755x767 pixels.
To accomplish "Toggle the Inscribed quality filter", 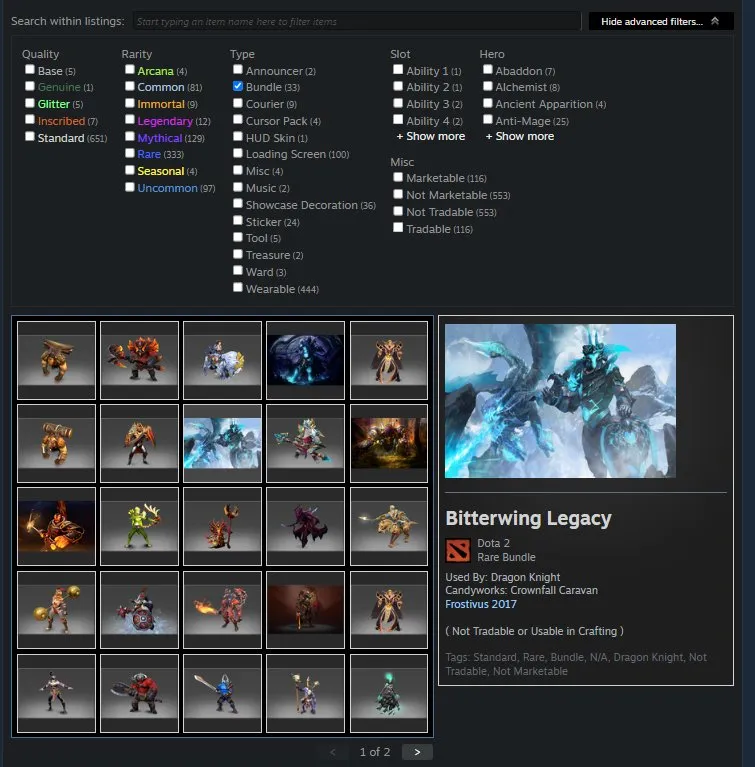I will coord(30,119).
